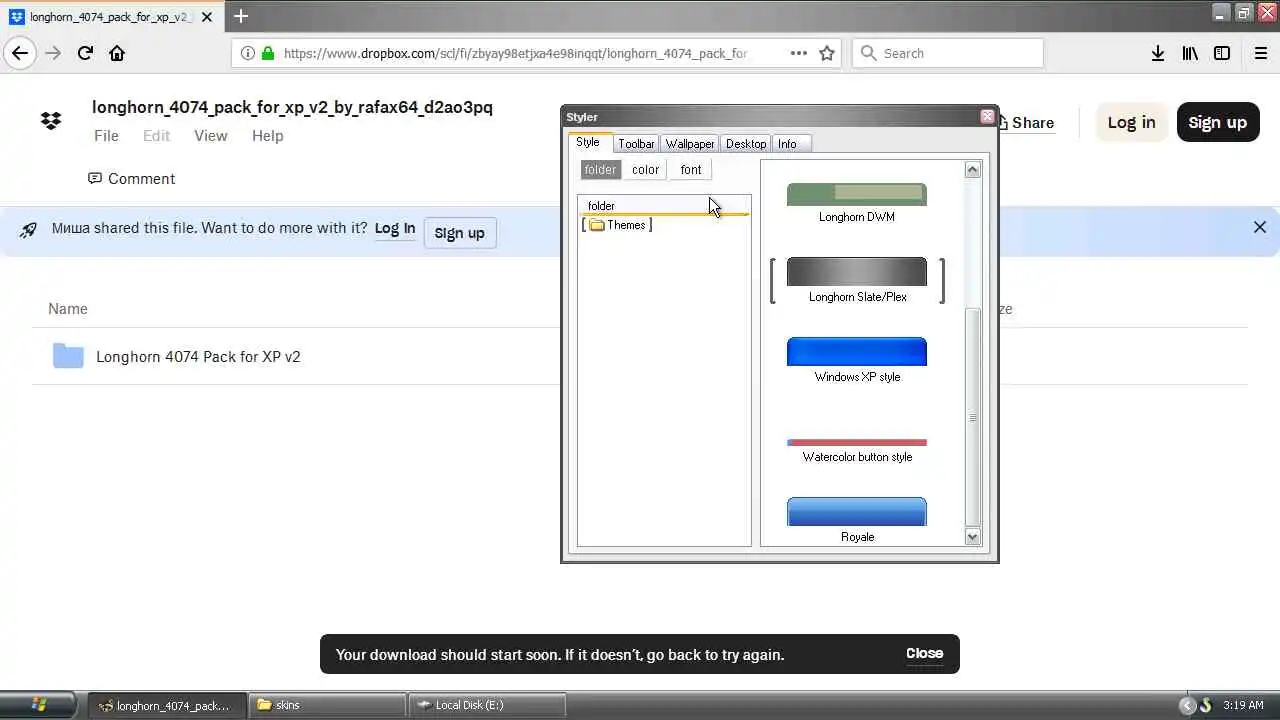Toggle the sidebar icon in toolbar
This screenshot has width=1280, height=720.
1222,53
